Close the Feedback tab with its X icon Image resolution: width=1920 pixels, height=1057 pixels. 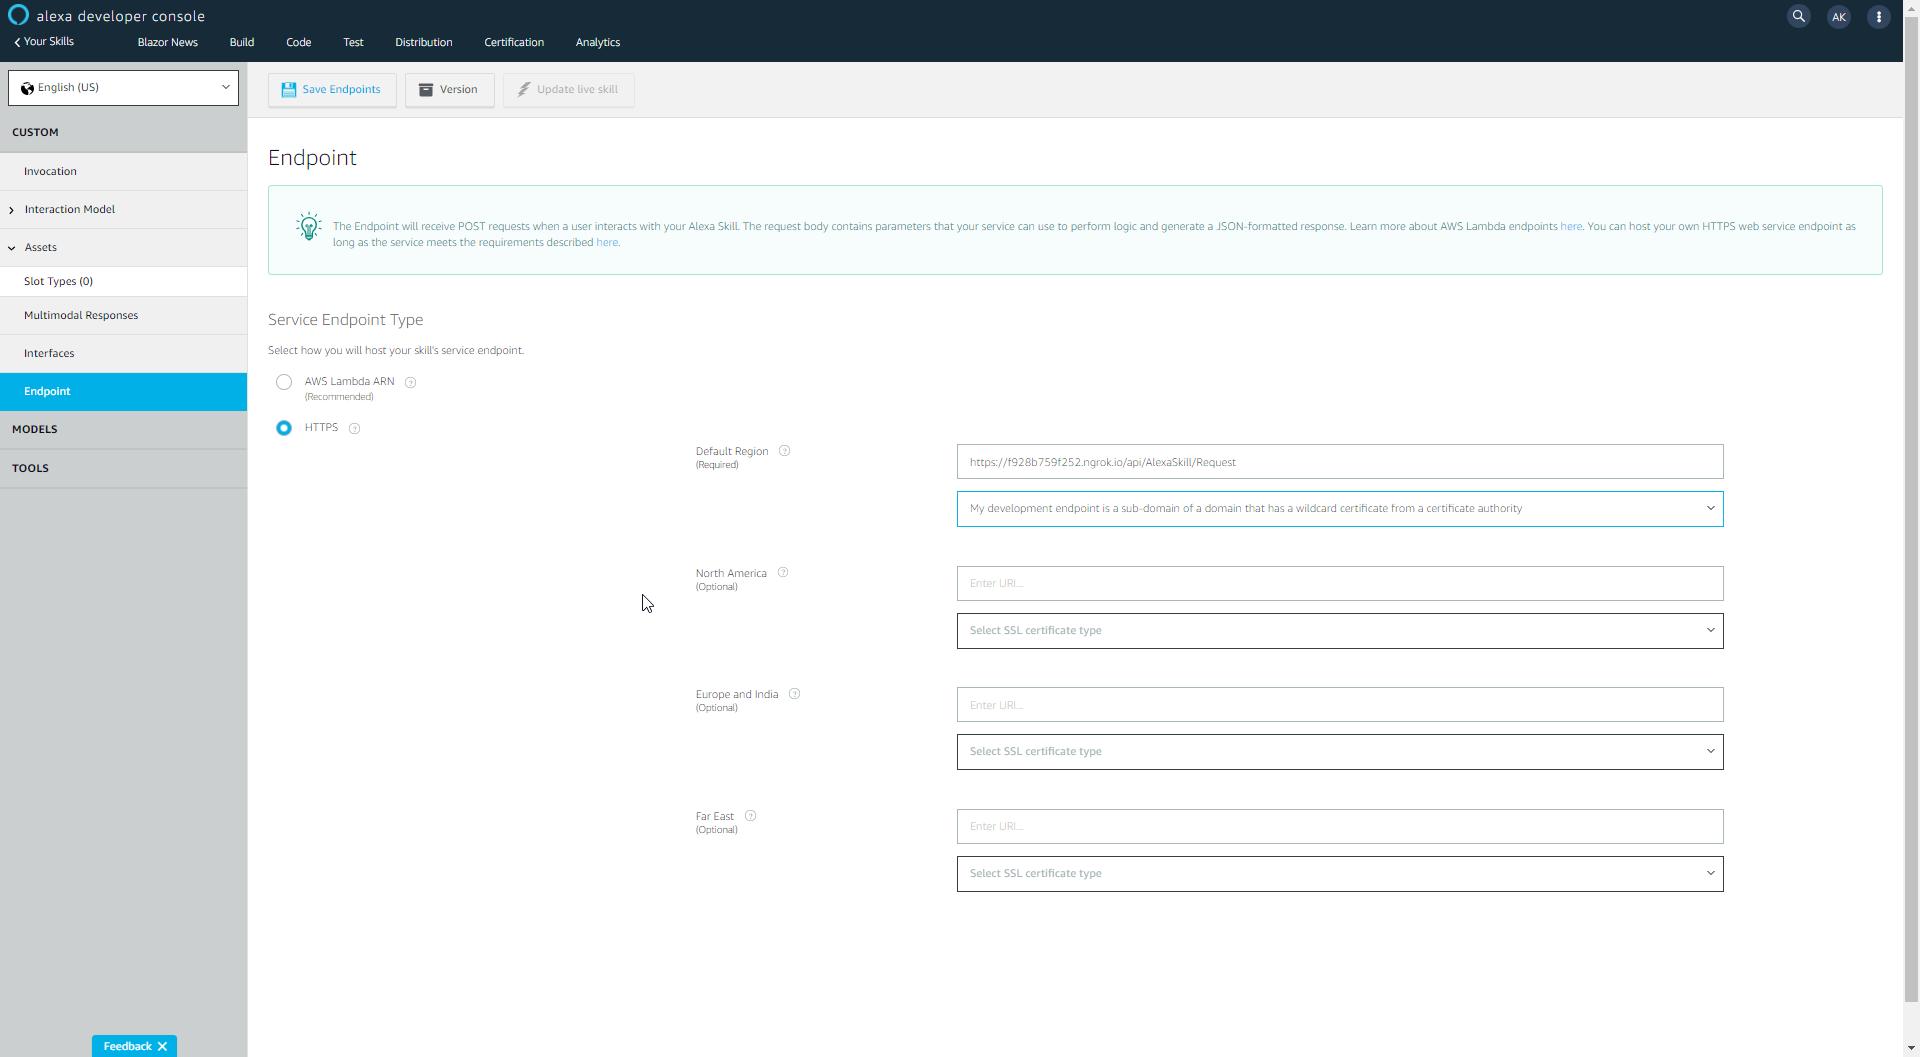[162, 1046]
